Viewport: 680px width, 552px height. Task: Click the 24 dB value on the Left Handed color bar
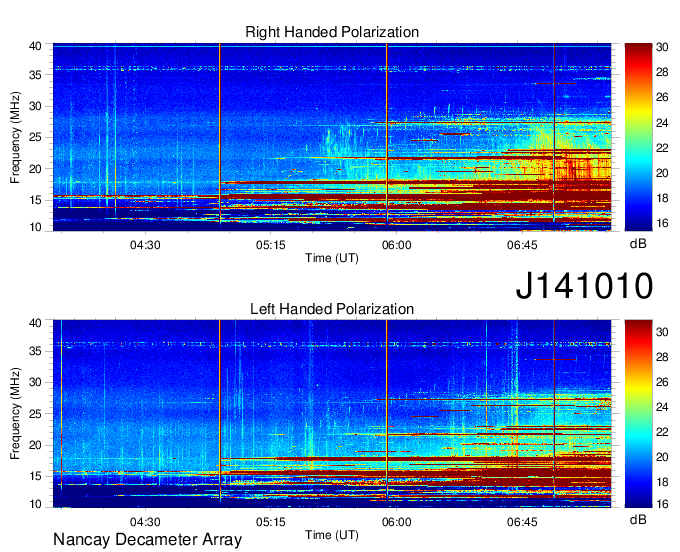pos(662,407)
